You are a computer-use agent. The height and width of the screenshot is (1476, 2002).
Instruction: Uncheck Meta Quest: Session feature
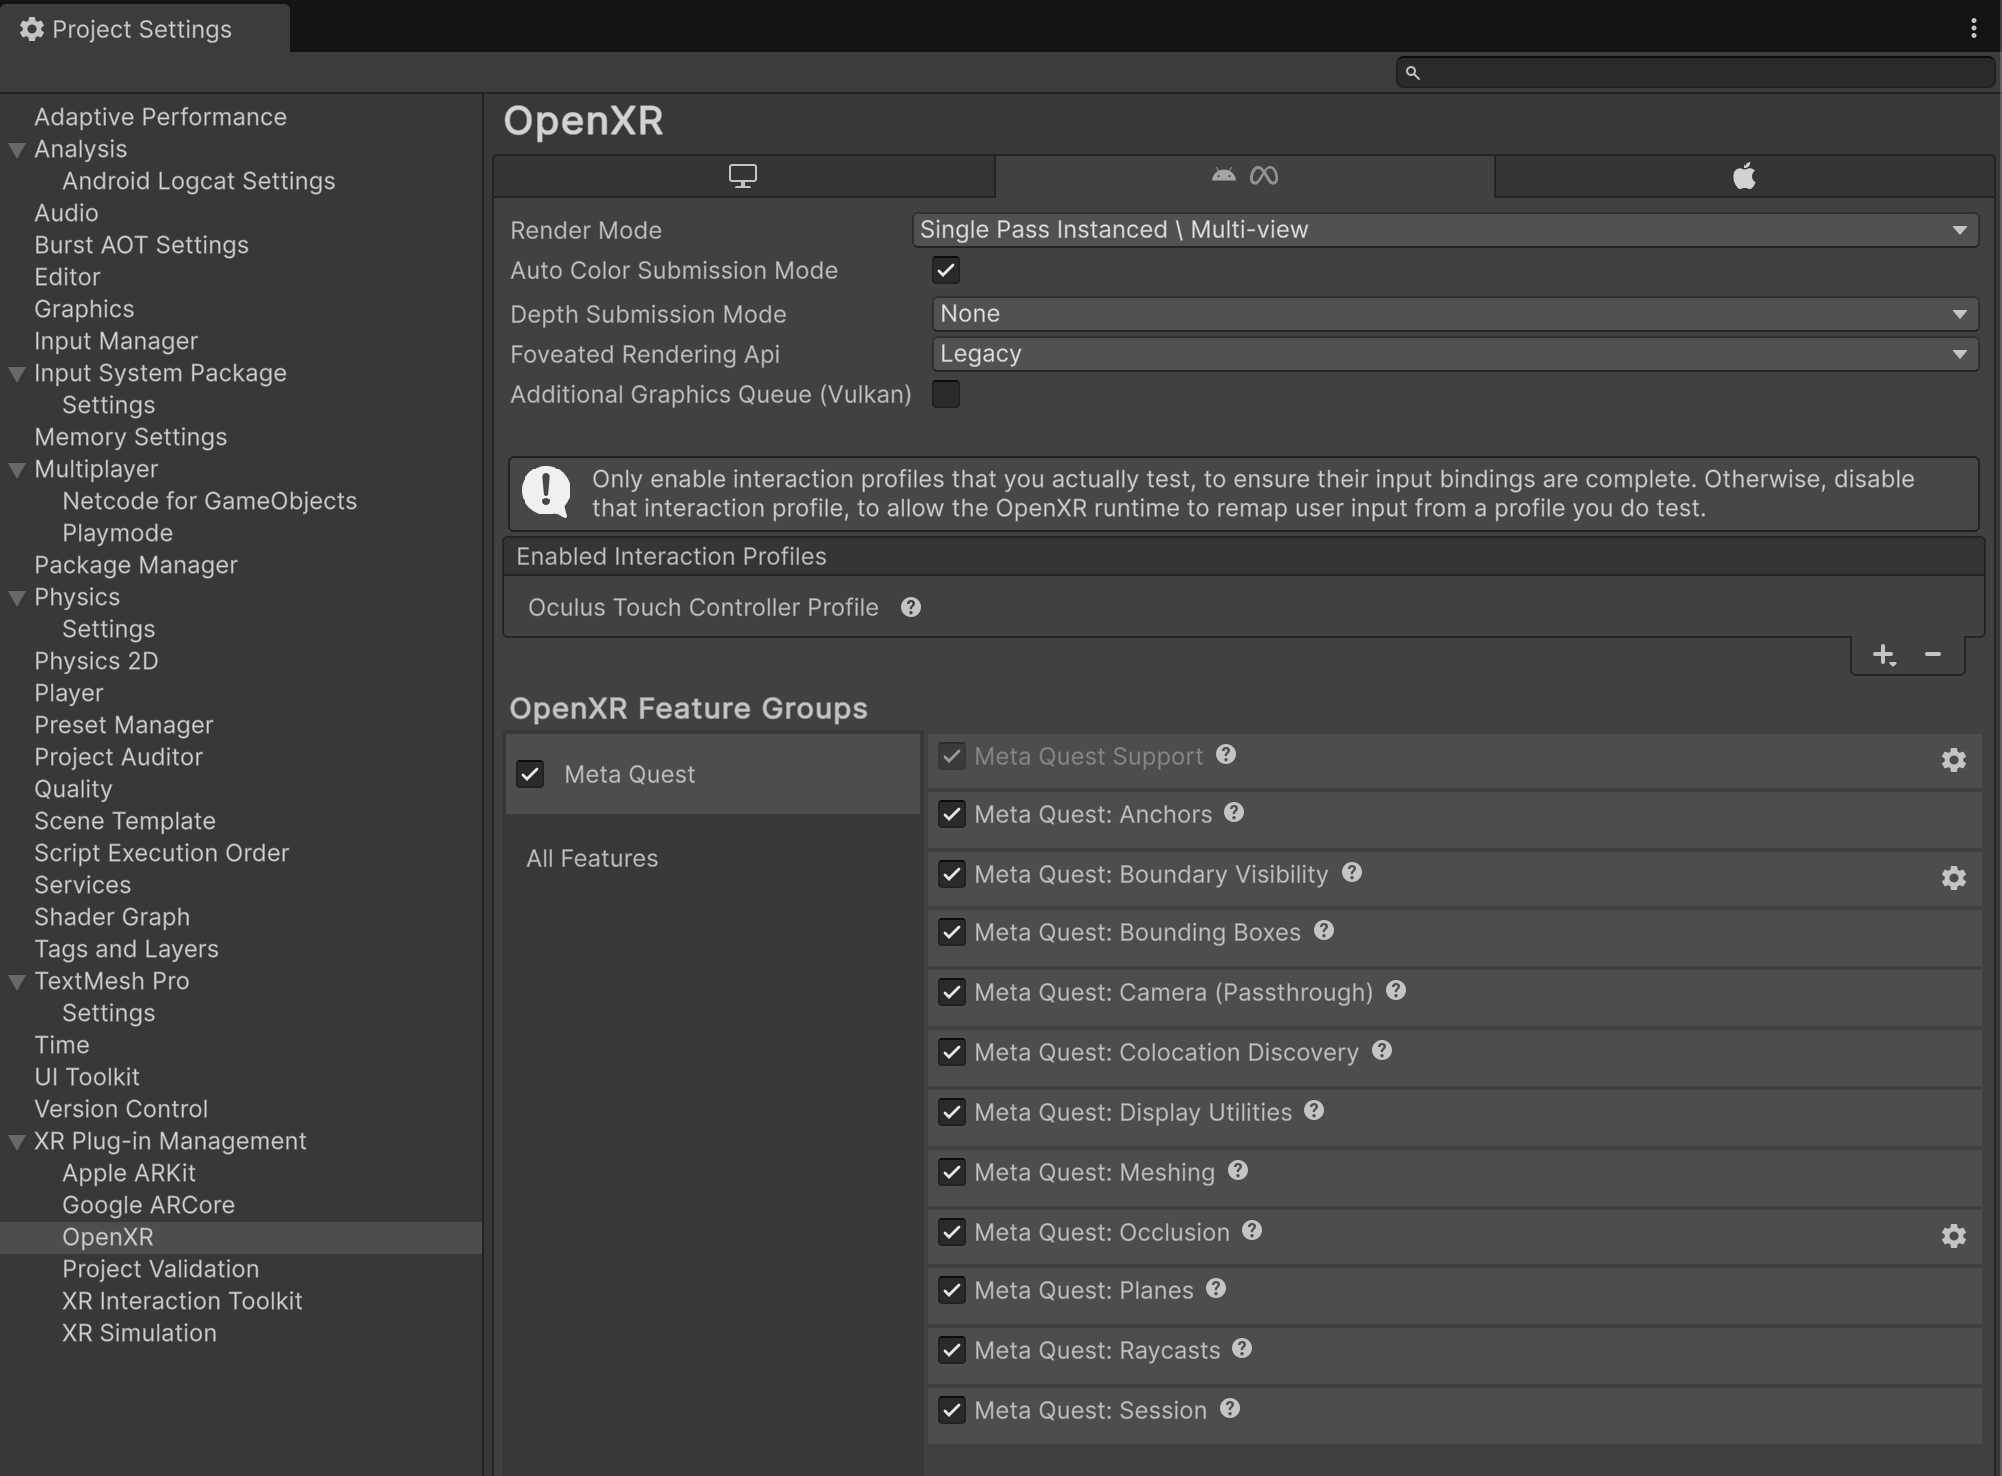(952, 1410)
